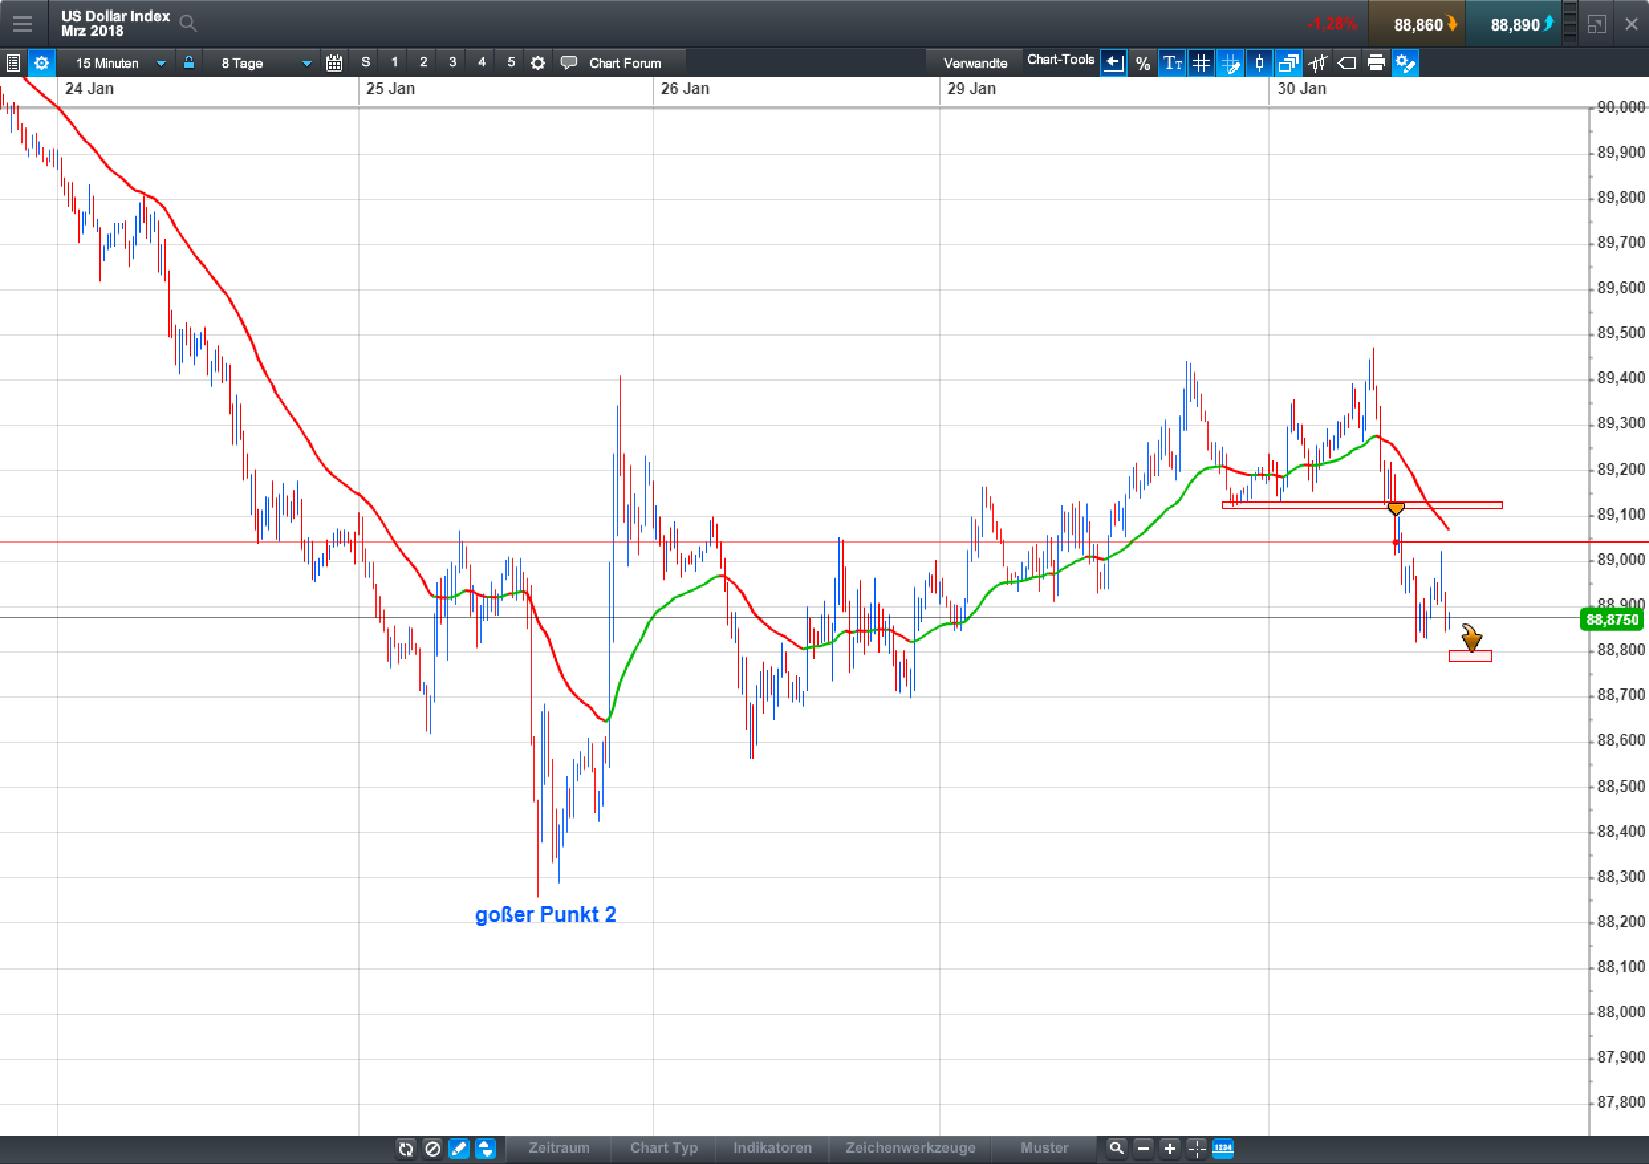Screen dimensions: 1649x1164
Task: Click the sell price 88,860
Action: (1417, 25)
